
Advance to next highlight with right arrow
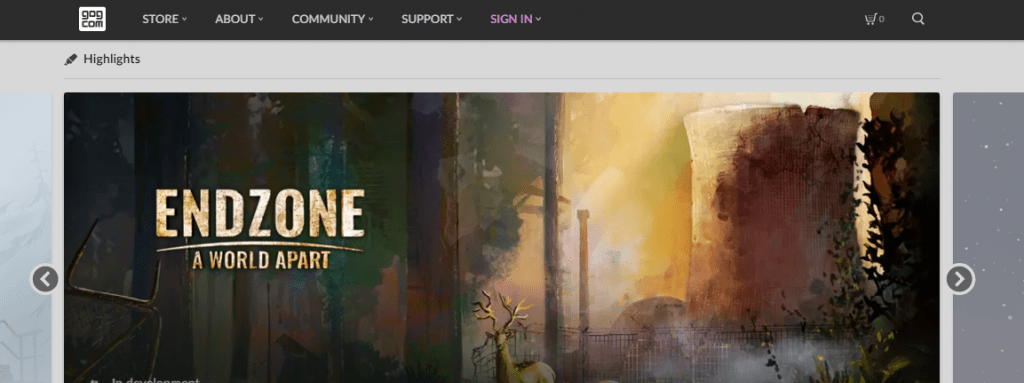(960, 279)
